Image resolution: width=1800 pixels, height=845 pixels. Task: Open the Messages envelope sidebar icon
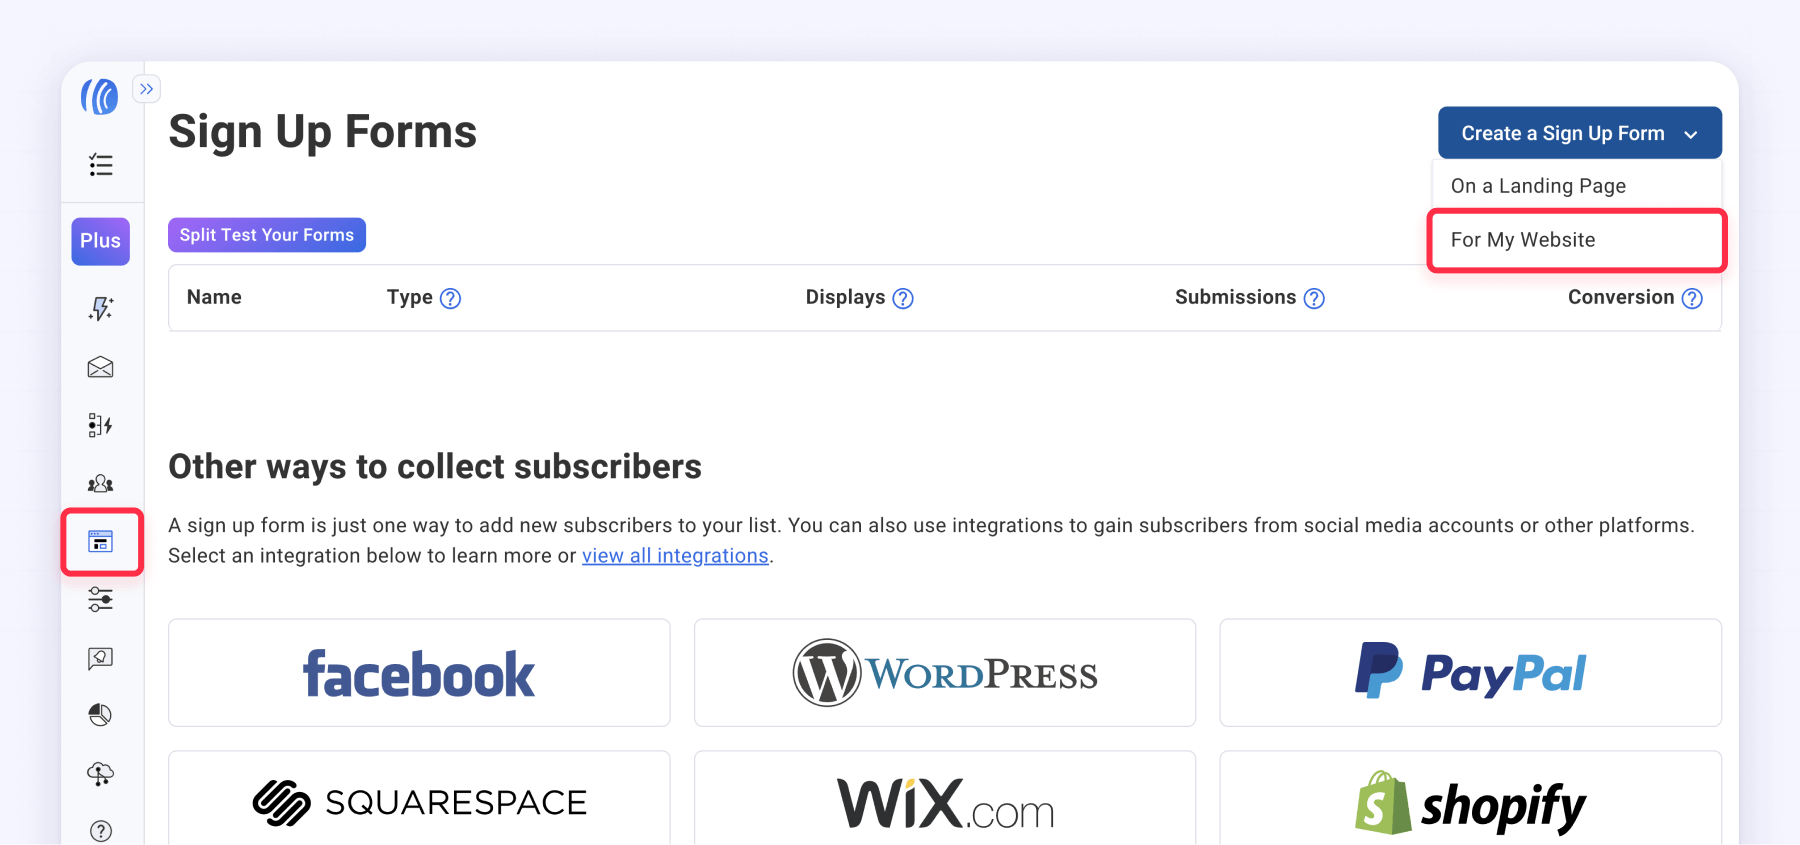click(100, 367)
